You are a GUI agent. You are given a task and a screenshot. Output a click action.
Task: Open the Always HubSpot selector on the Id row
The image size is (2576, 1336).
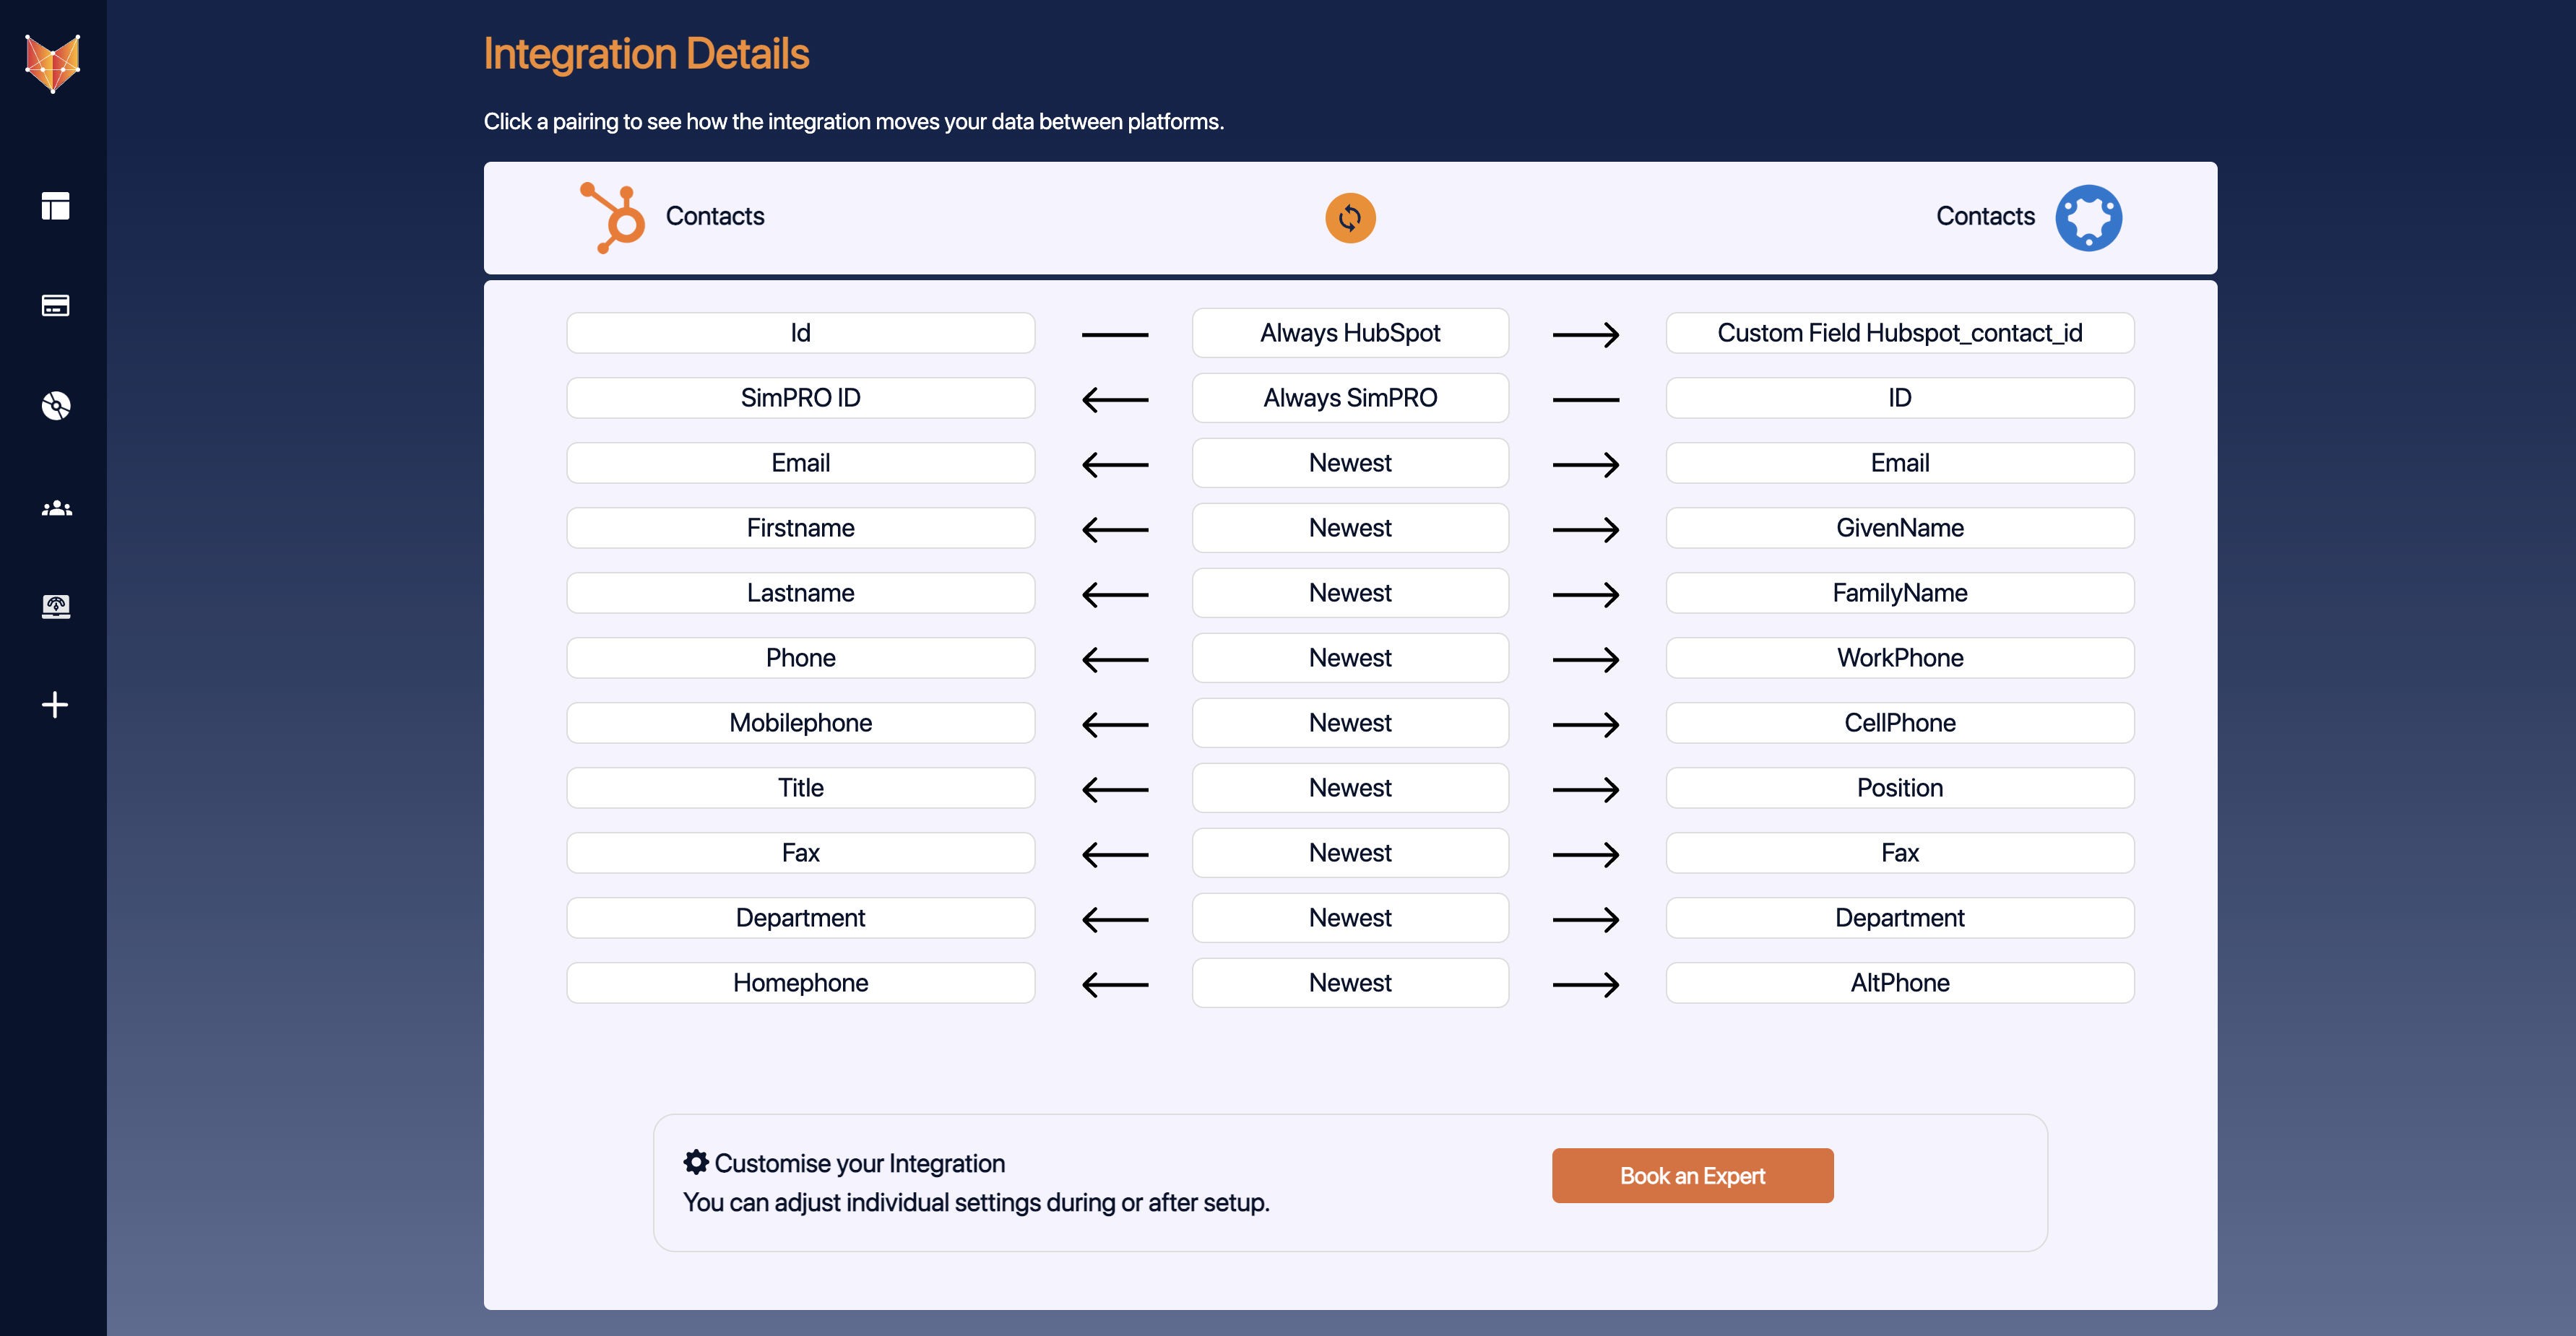tap(1350, 333)
